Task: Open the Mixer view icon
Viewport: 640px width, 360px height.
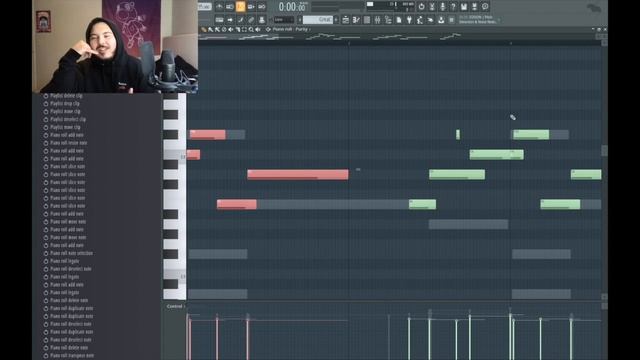Action: pyautogui.click(x=377, y=20)
